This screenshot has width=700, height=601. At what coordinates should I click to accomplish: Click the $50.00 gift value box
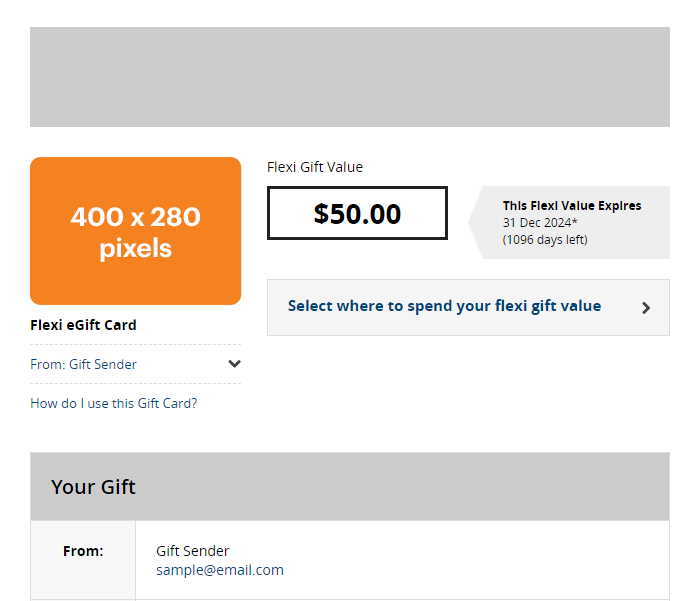357,213
